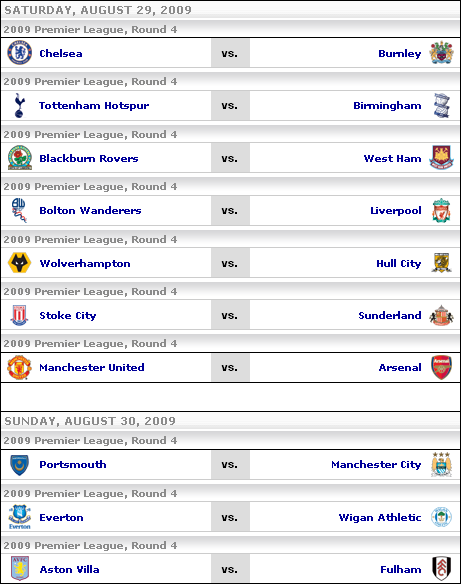
Task: Select the Manchester United crest
Action: tap(19, 367)
